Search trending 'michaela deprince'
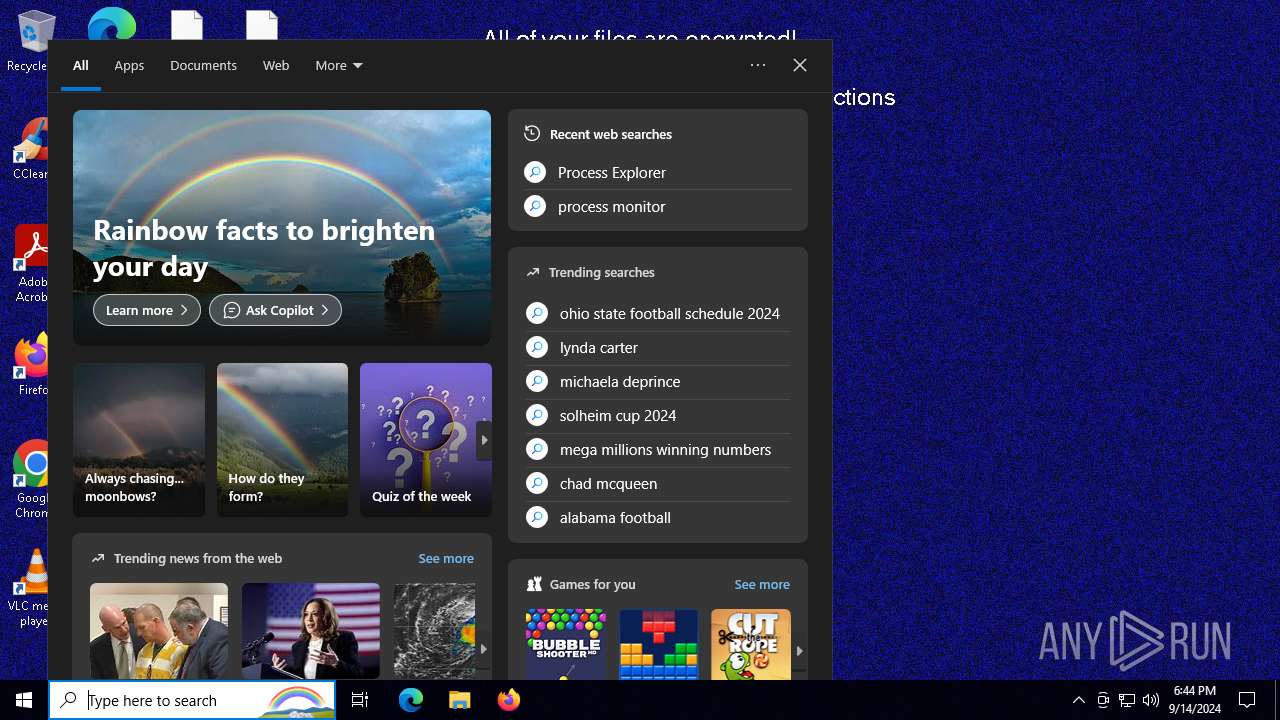This screenshot has height=720, width=1280. [x=658, y=381]
